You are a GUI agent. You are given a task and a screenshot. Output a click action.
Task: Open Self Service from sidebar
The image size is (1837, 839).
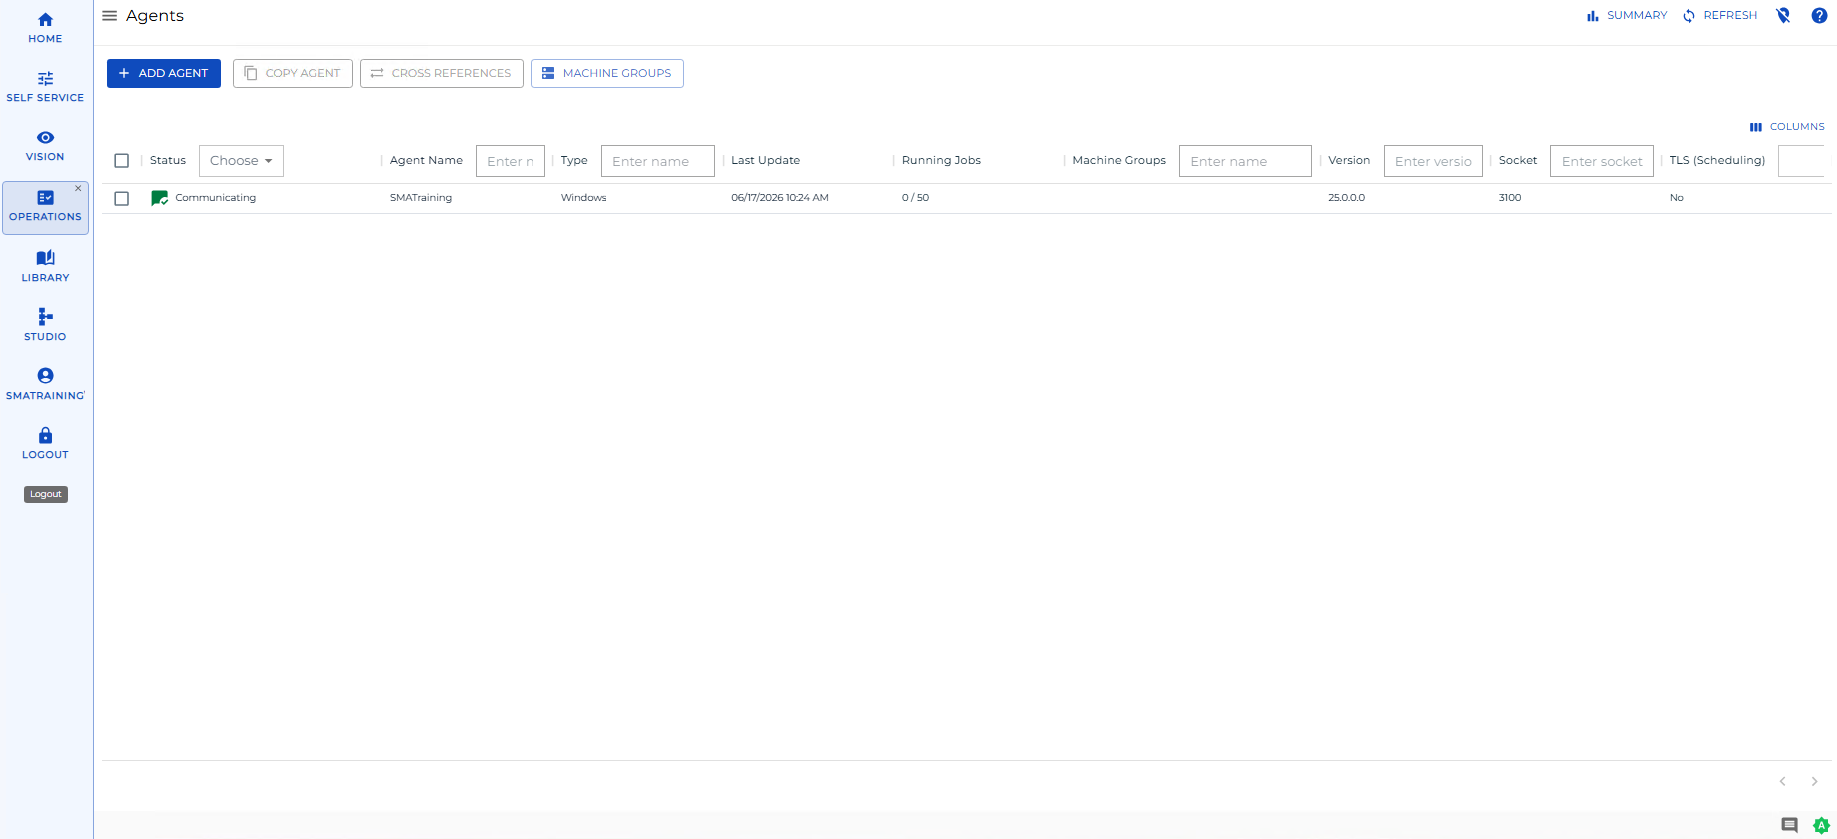coord(45,87)
